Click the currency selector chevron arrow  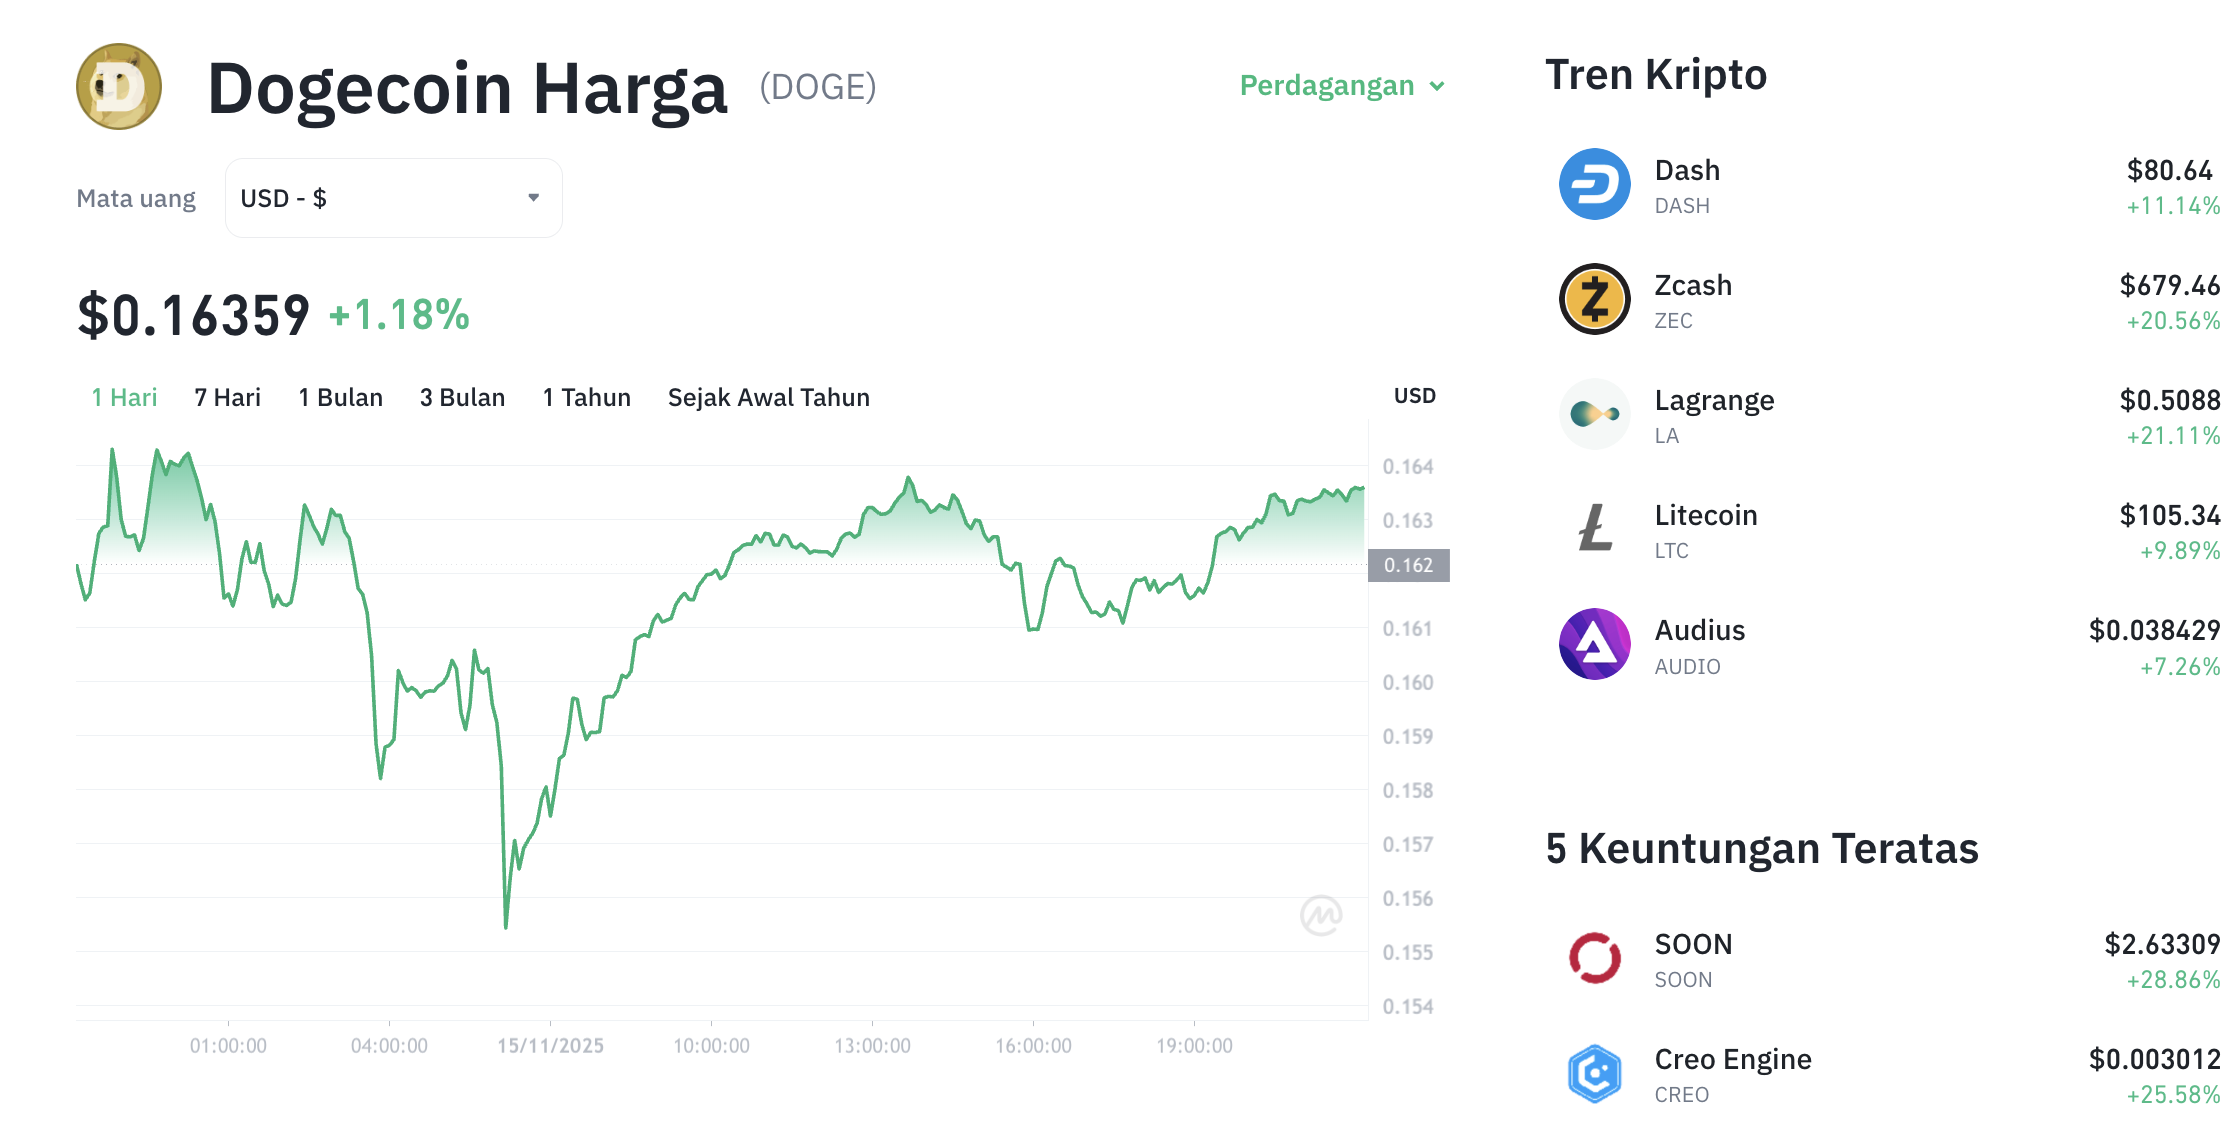[x=533, y=197]
